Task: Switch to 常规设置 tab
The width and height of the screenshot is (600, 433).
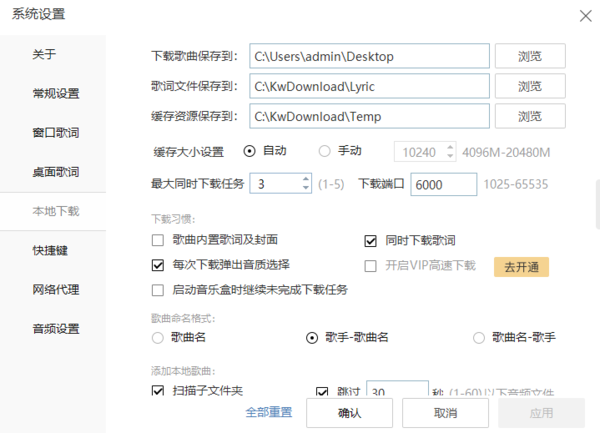Action: [55, 94]
